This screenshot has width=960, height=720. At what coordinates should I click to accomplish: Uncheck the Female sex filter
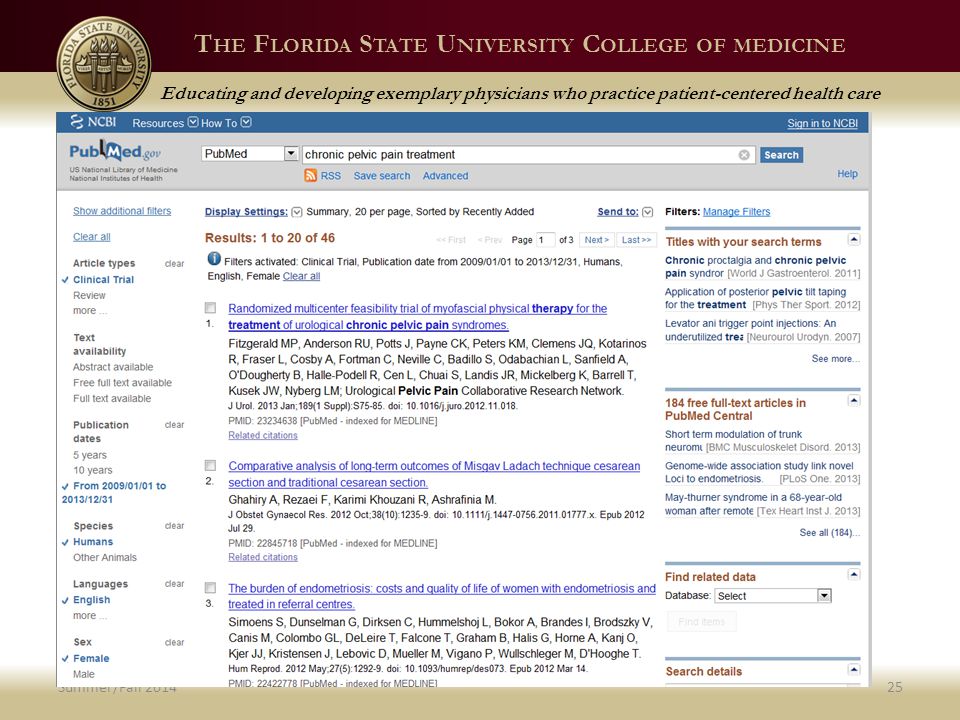(x=91, y=658)
